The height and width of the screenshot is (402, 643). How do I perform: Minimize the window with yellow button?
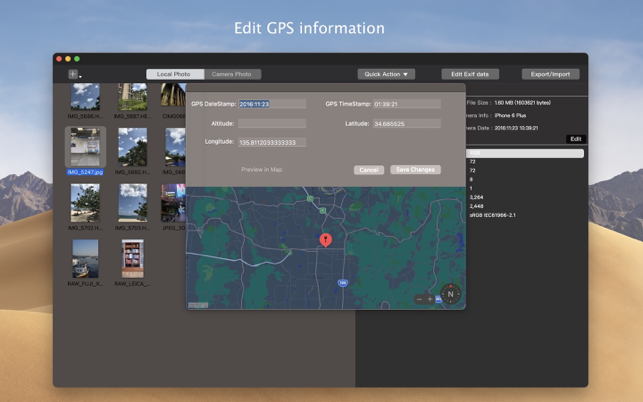coord(68,59)
